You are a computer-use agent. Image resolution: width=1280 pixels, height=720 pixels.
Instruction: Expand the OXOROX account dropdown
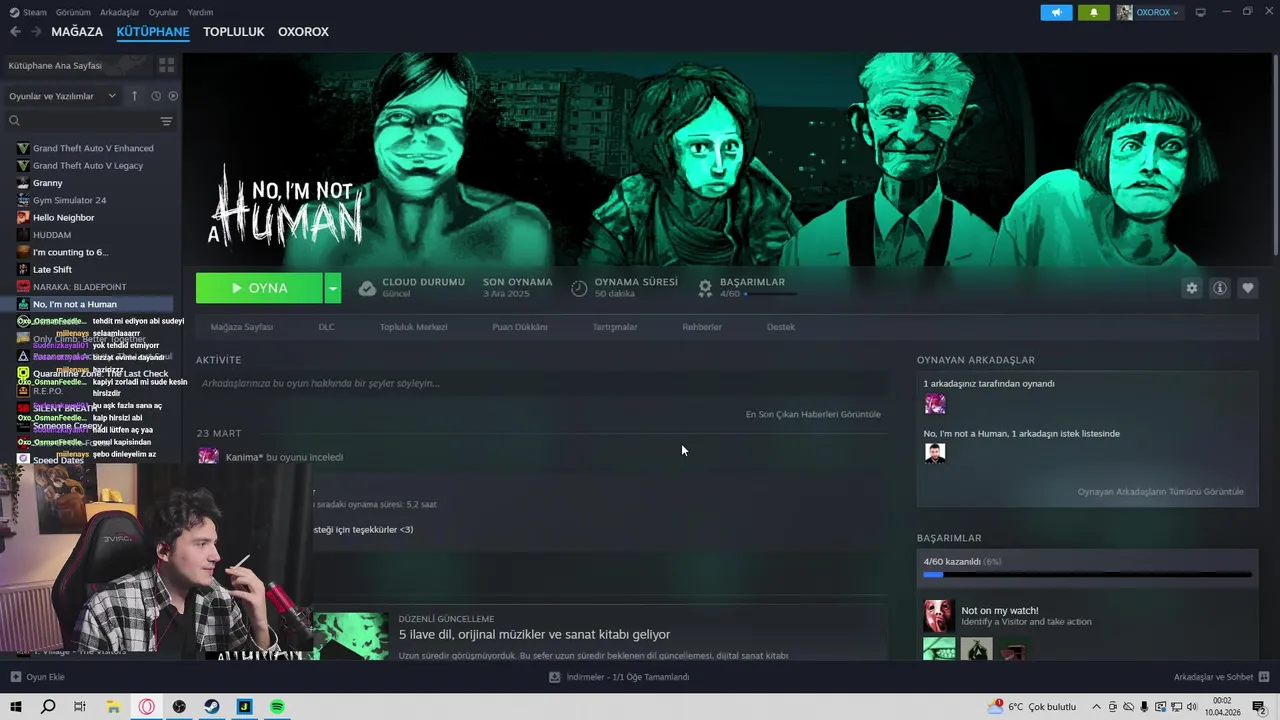tap(1149, 12)
